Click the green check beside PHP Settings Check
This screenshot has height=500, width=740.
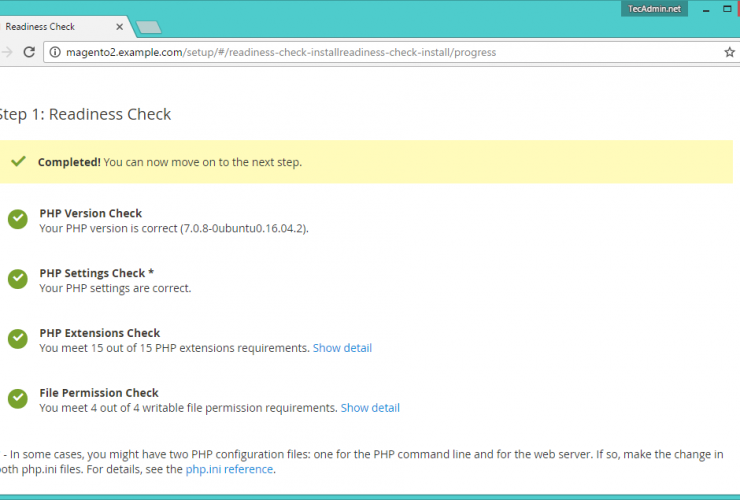pyautogui.click(x=17, y=280)
